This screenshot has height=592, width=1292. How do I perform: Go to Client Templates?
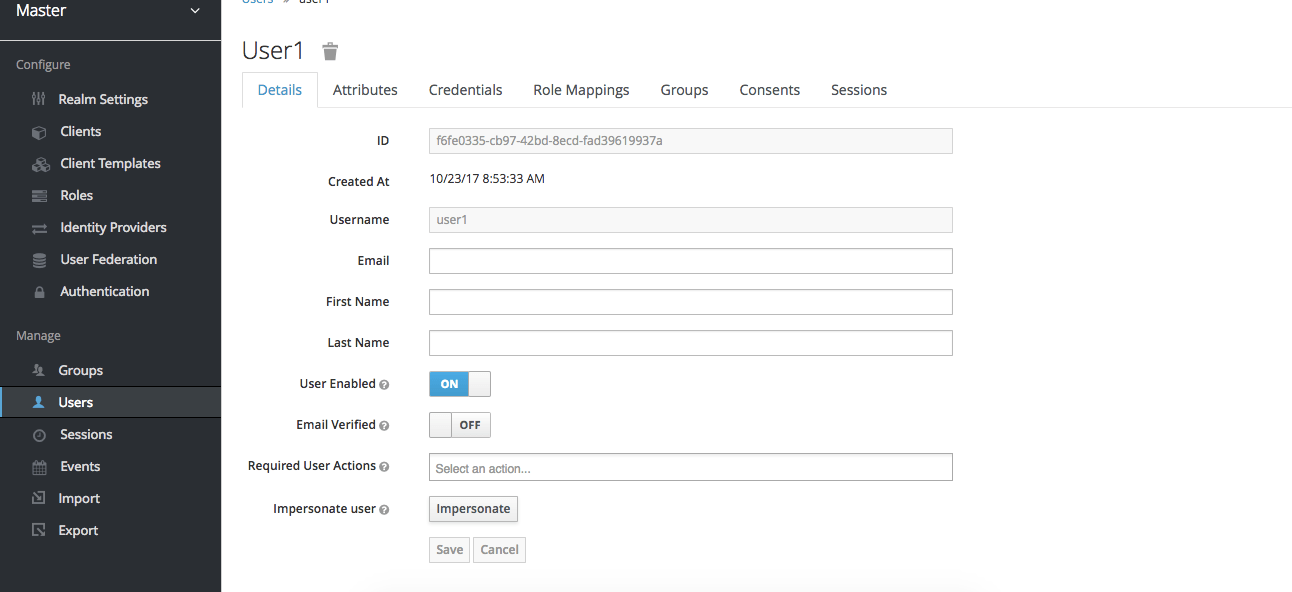[x=110, y=163]
